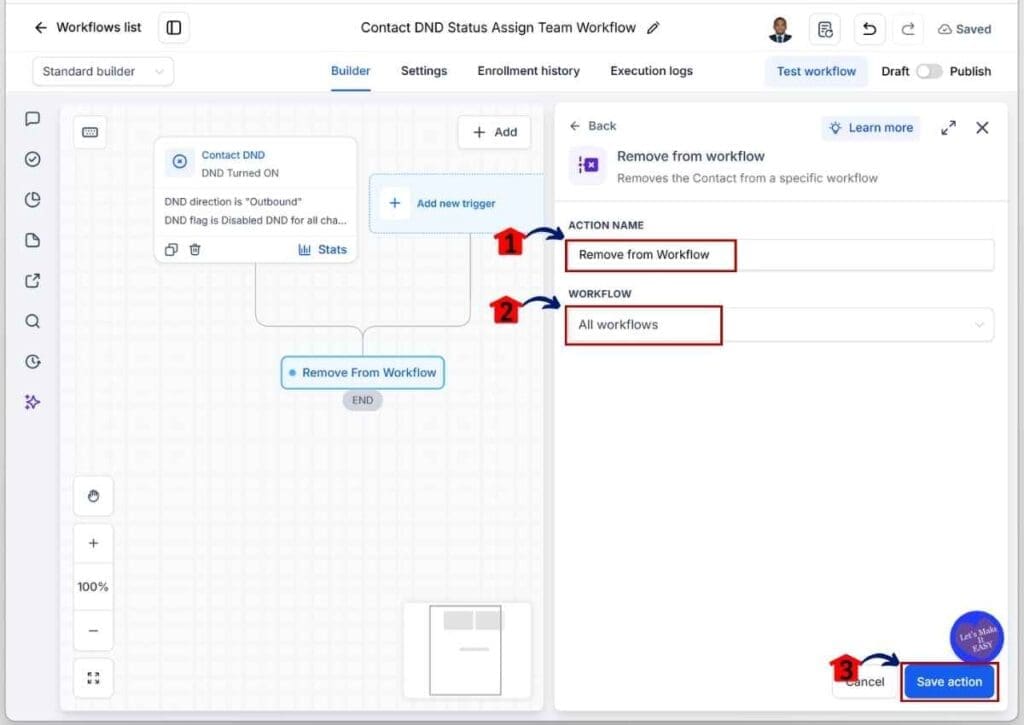Click the "DND Turned ON" trigger text
This screenshot has height=725, width=1024.
pyautogui.click(x=240, y=173)
